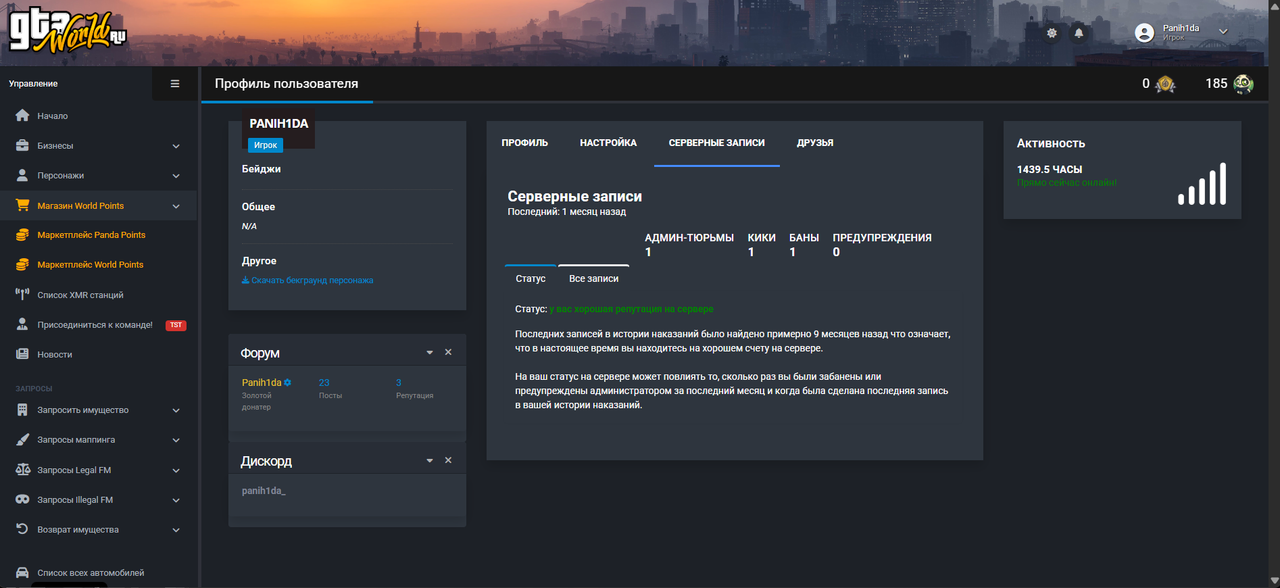
Task: Select the Статус sub-tab
Action: [x=530, y=278]
